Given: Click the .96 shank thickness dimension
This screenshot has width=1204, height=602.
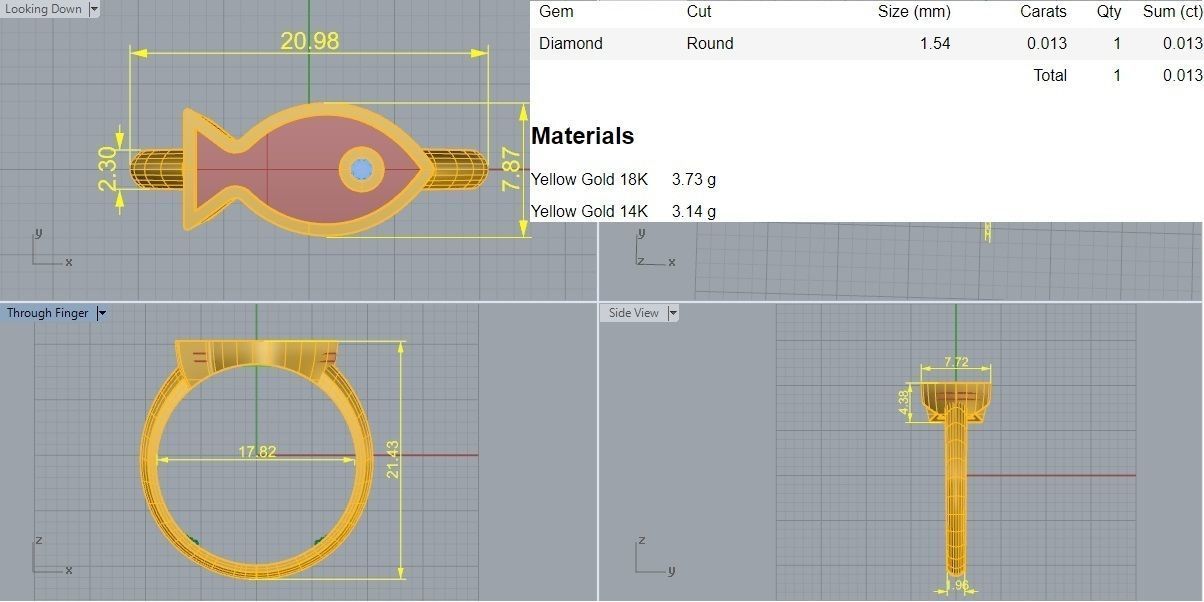Looking at the screenshot, I should pyautogui.click(x=958, y=585).
